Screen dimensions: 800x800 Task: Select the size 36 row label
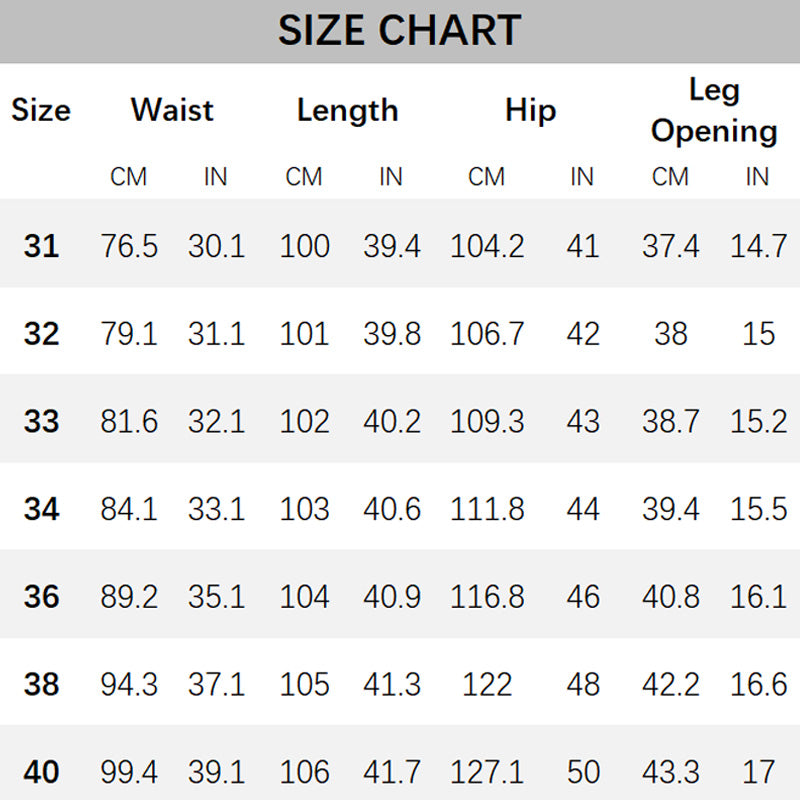(x=41, y=597)
